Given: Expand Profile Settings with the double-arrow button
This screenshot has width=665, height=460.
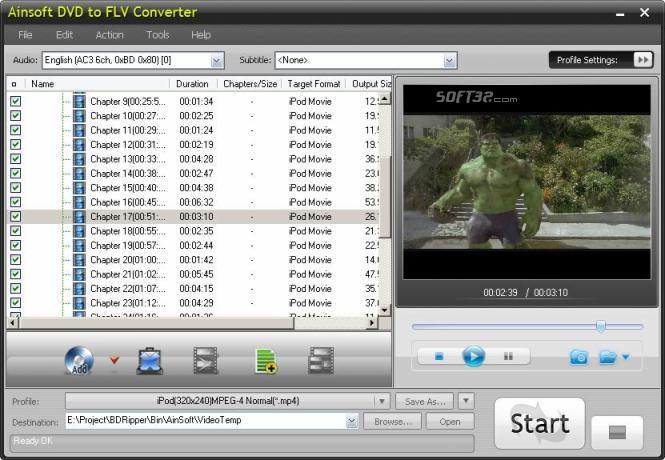Looking at the screenshot, I should pyautogui.click(x=643, y=60).
